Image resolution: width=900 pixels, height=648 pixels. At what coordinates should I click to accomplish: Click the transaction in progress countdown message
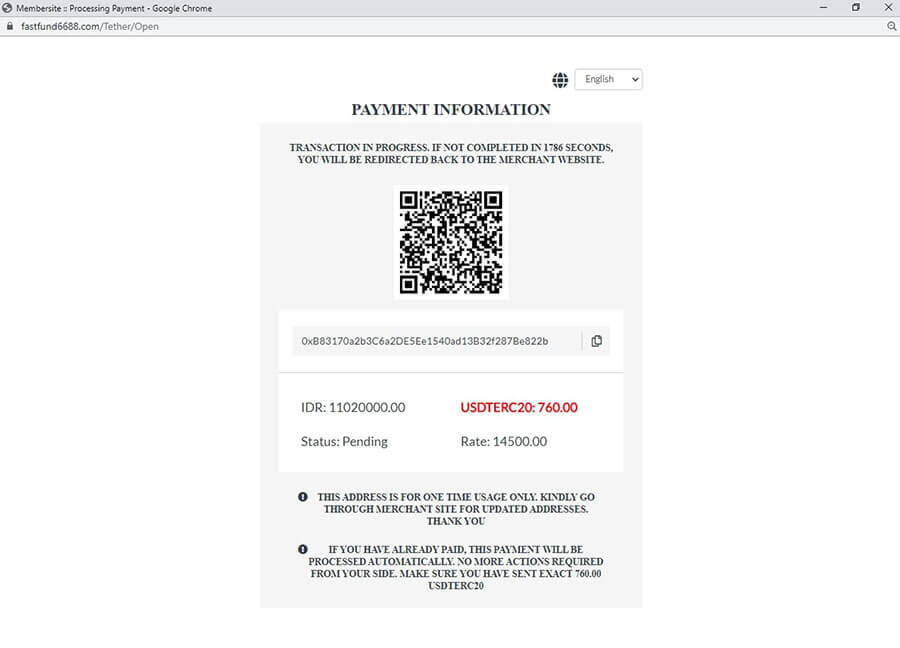point(450,153)
